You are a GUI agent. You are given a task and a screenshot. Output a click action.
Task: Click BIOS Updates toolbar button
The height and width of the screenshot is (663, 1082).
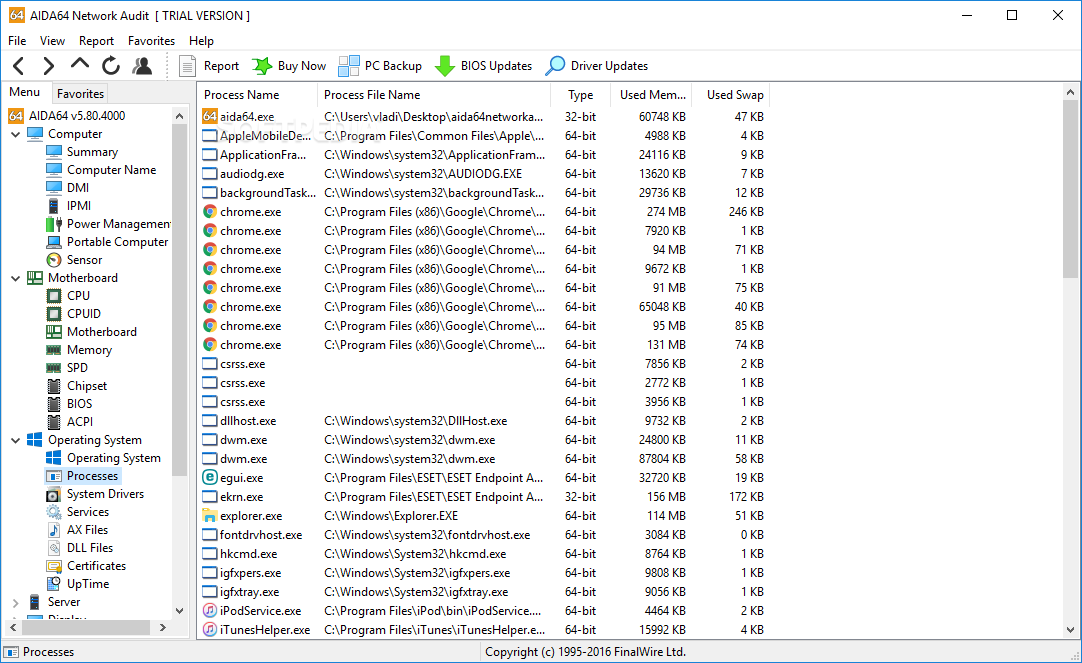pyautogui.click(x=484, y=66)
